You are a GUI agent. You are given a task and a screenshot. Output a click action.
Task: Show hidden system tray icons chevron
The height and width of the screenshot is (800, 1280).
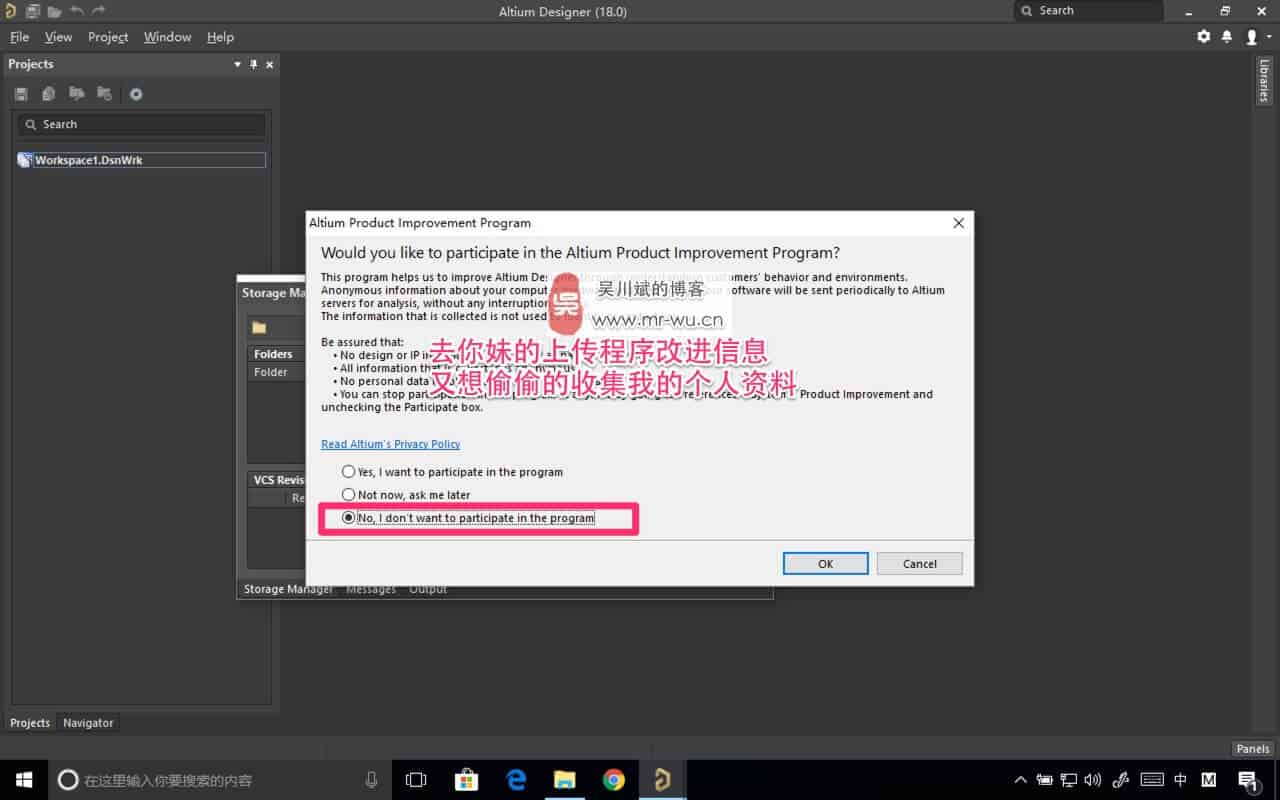pos(1020,780)
